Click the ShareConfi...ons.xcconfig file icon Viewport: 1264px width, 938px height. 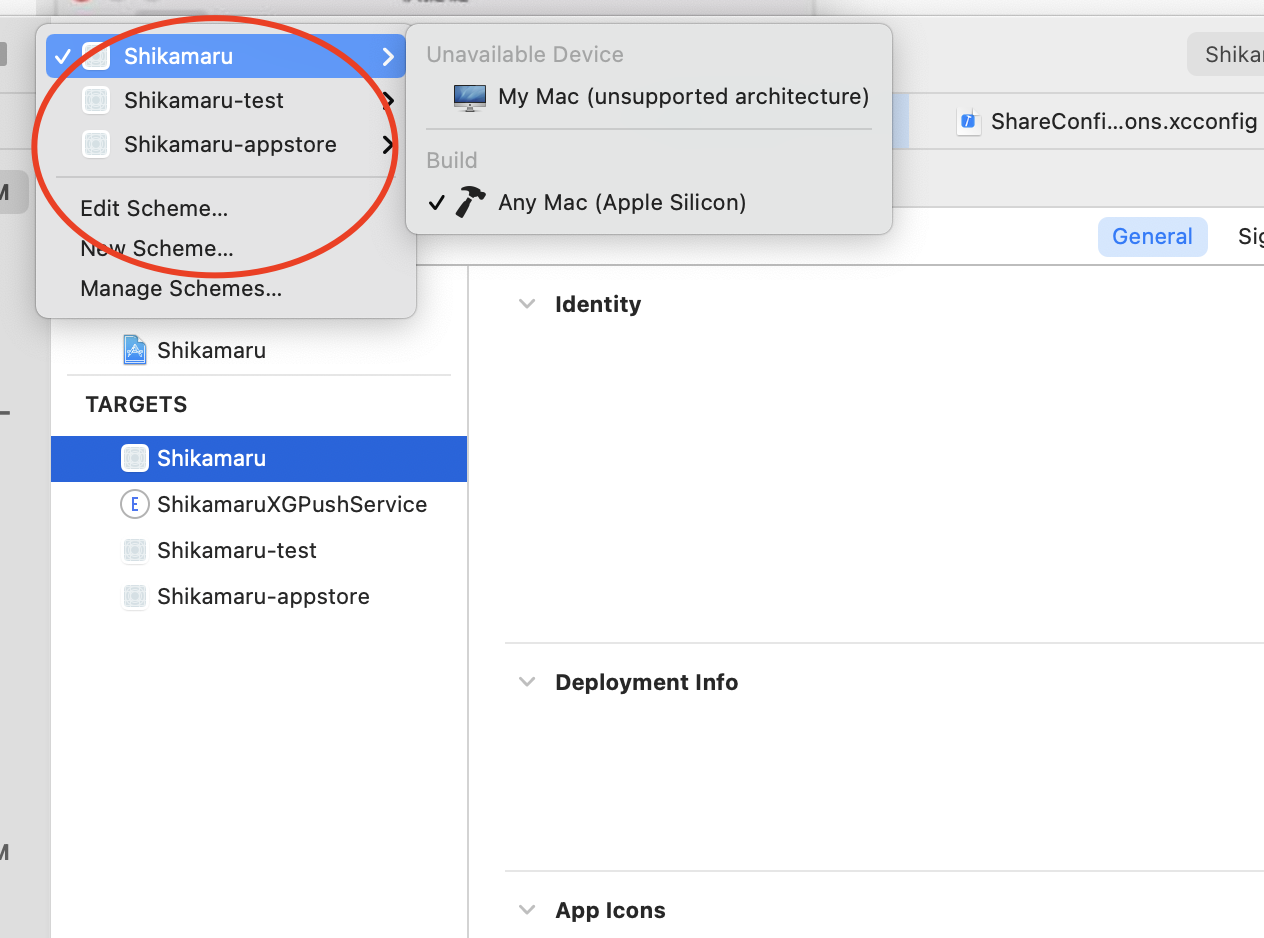pyautogui.click(x=967, y=122)
